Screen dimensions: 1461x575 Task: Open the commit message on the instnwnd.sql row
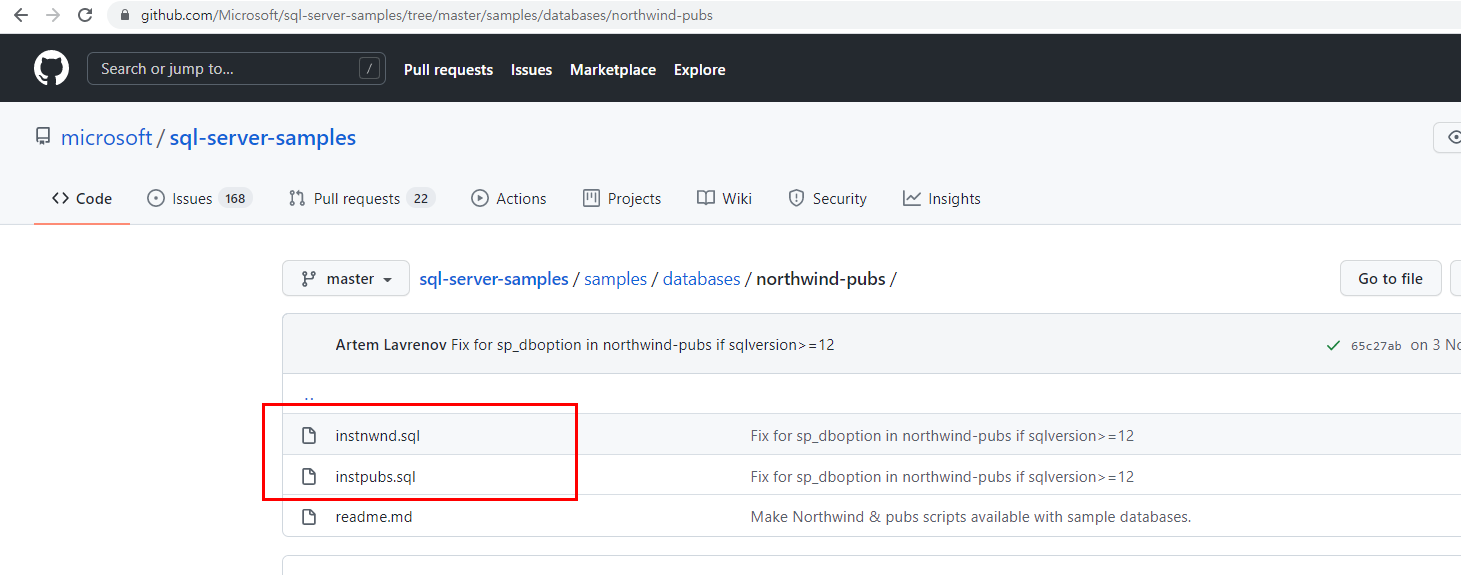[x=942, y=436]
